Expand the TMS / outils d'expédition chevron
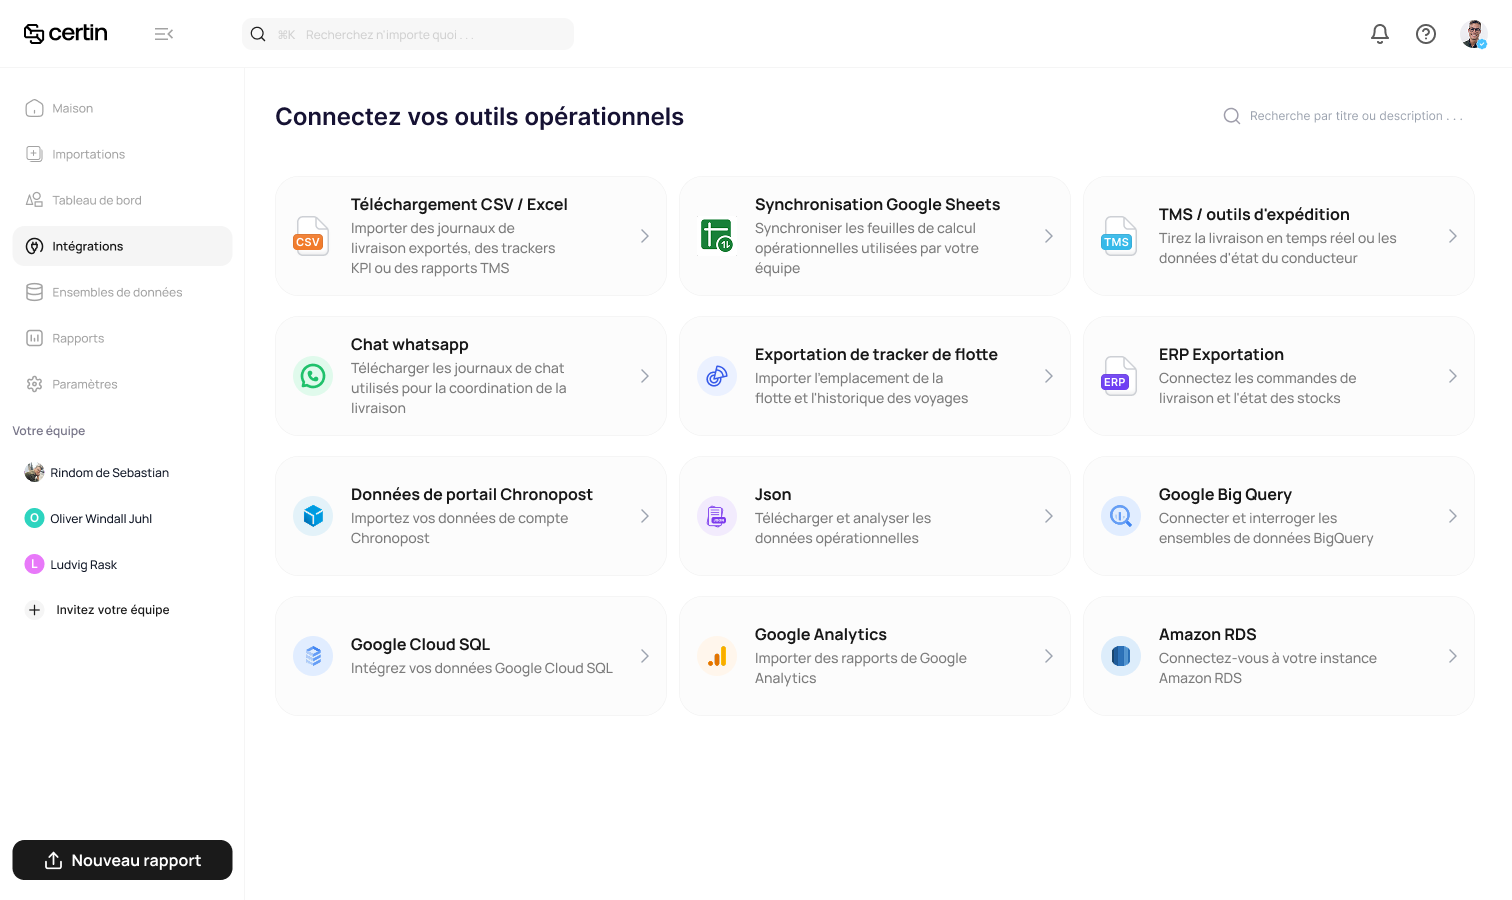 click(x=1452, y=236)
